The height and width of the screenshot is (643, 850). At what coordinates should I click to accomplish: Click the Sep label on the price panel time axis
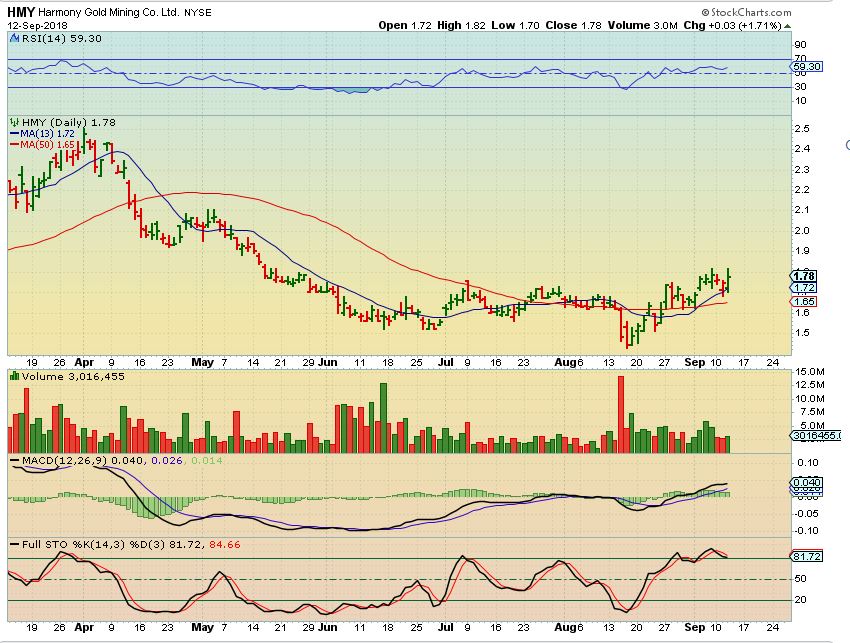pos(695,362)
